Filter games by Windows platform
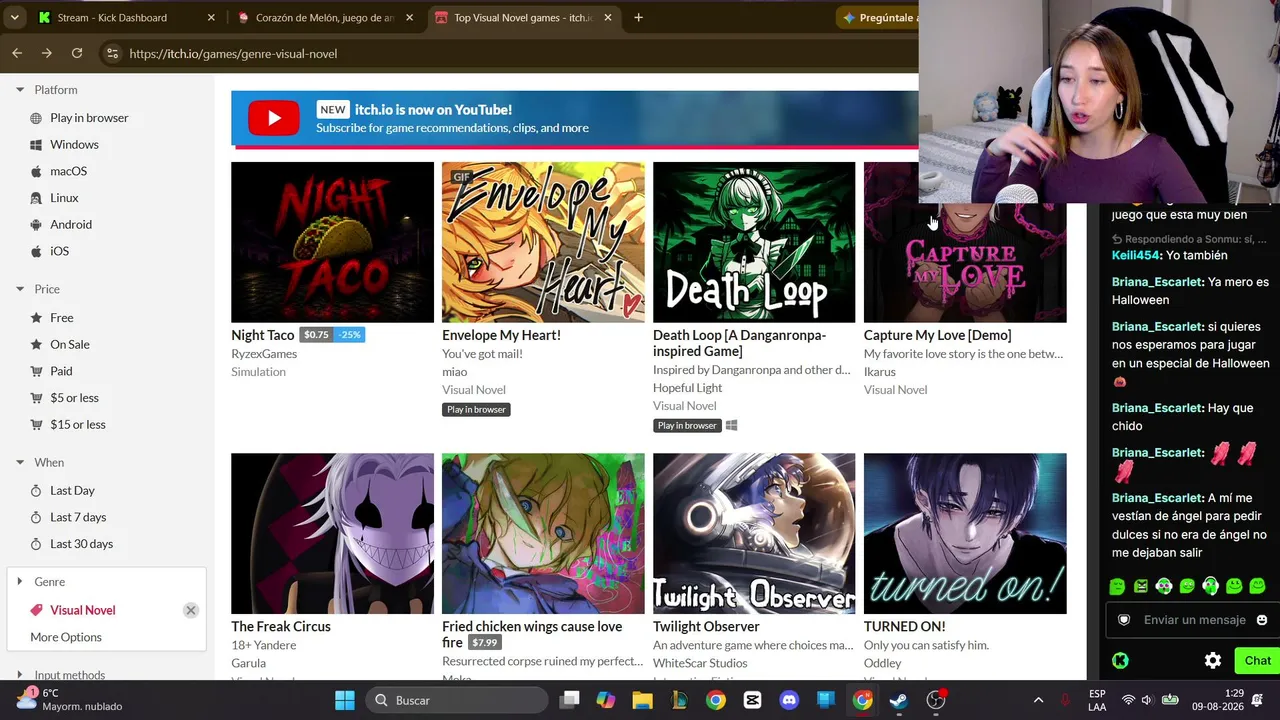 (74, 144)
